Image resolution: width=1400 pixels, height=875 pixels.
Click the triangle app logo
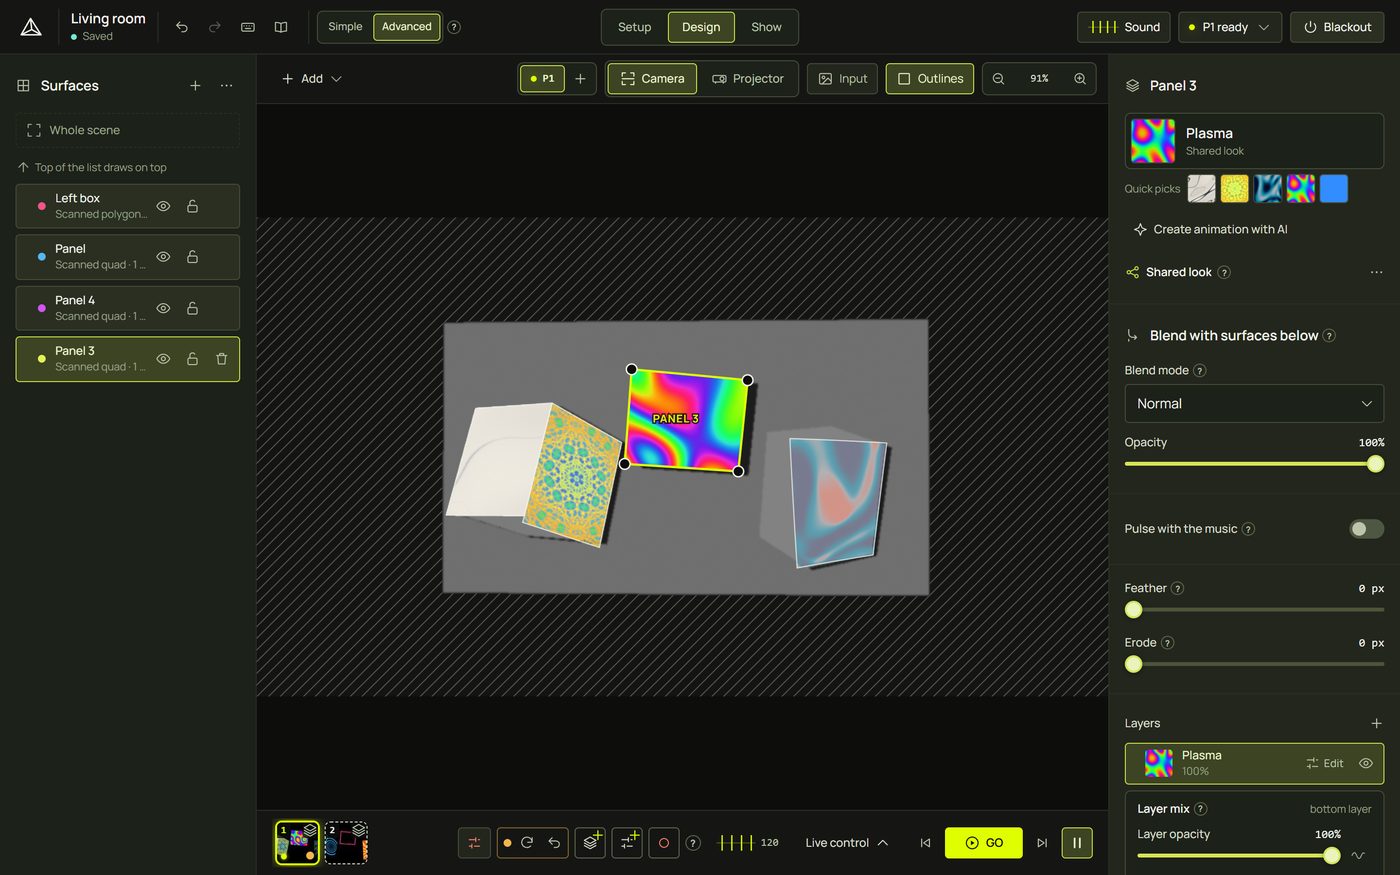31,27
